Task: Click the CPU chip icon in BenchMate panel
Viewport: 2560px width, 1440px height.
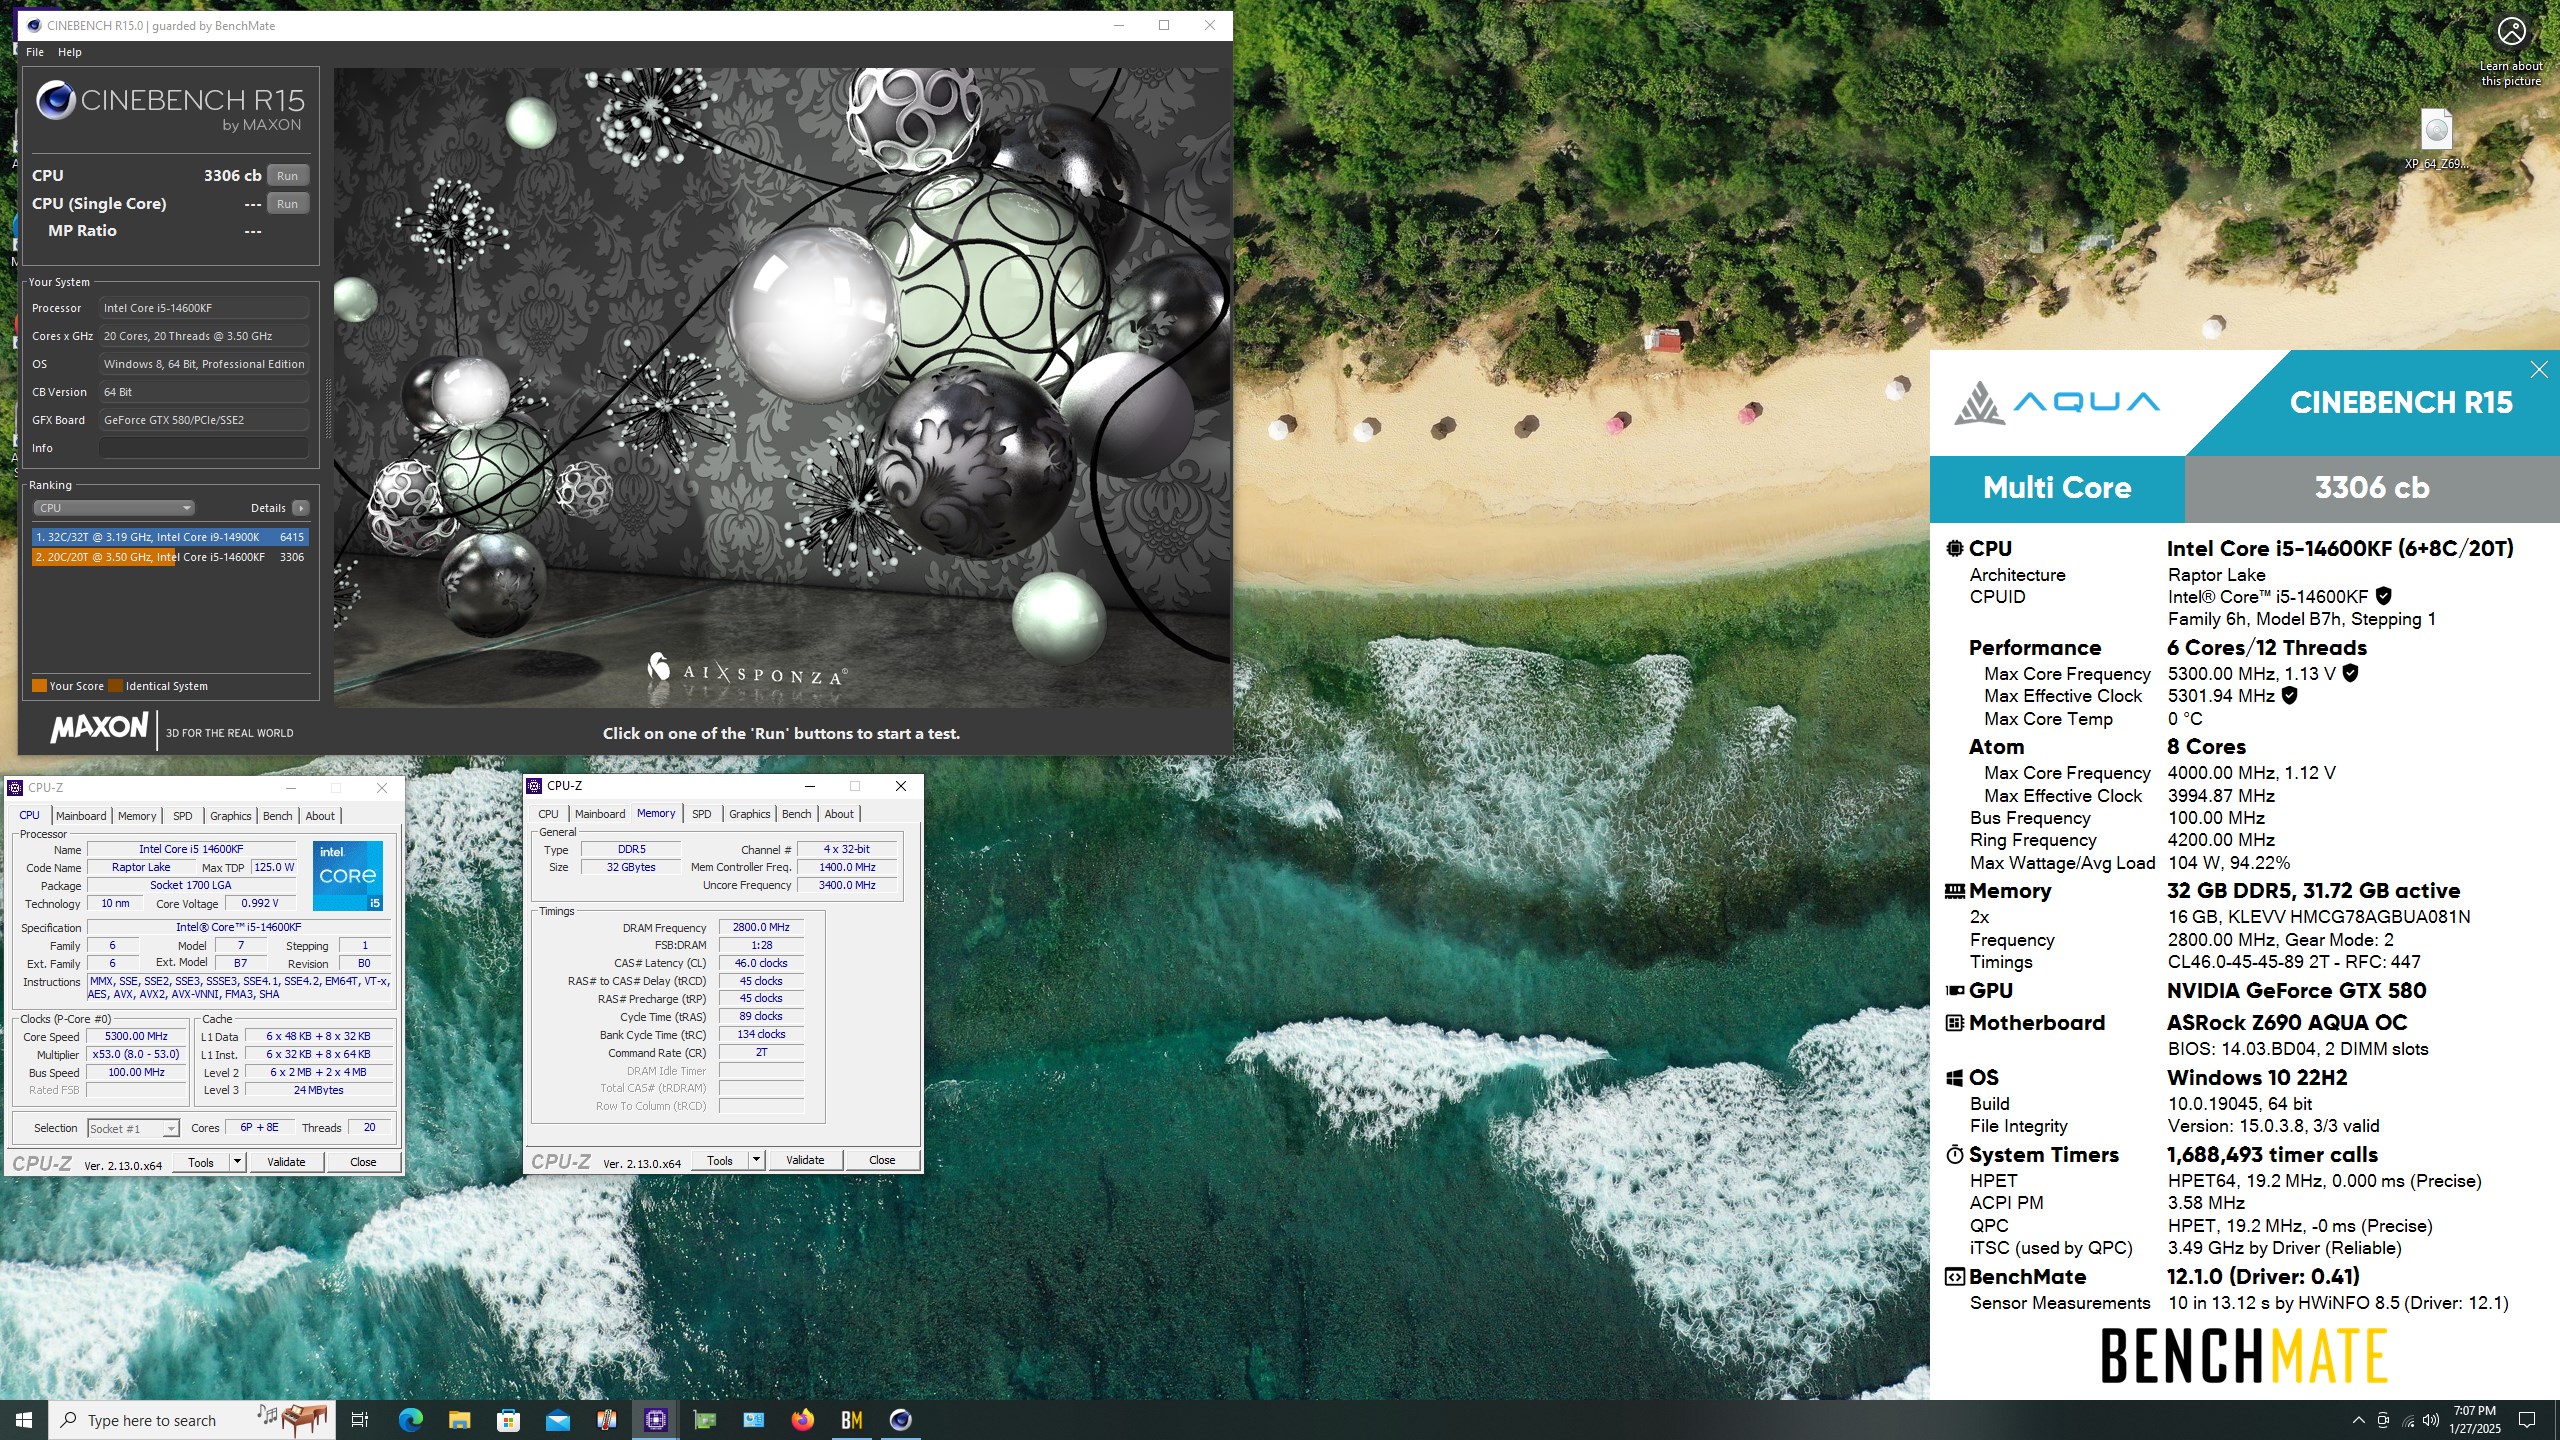Action: tap(1955, 548)
